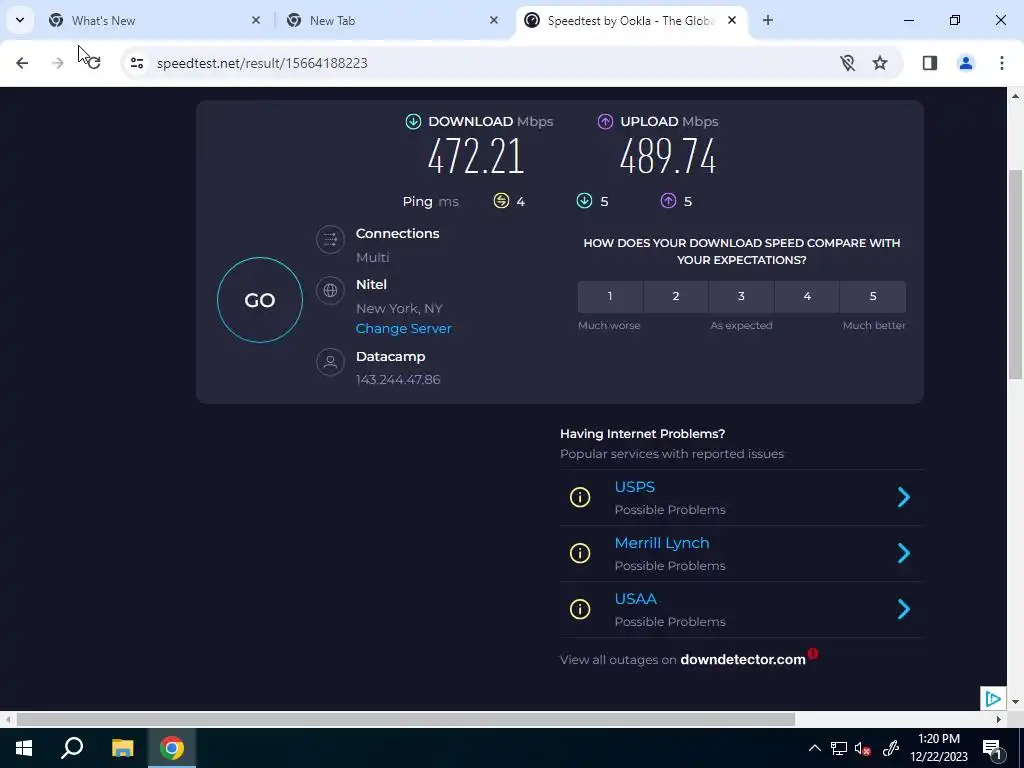Open the browser side panel
The height and width of the screenshot is (768, 1024).
pyautogui.click(x=929, y=63)
